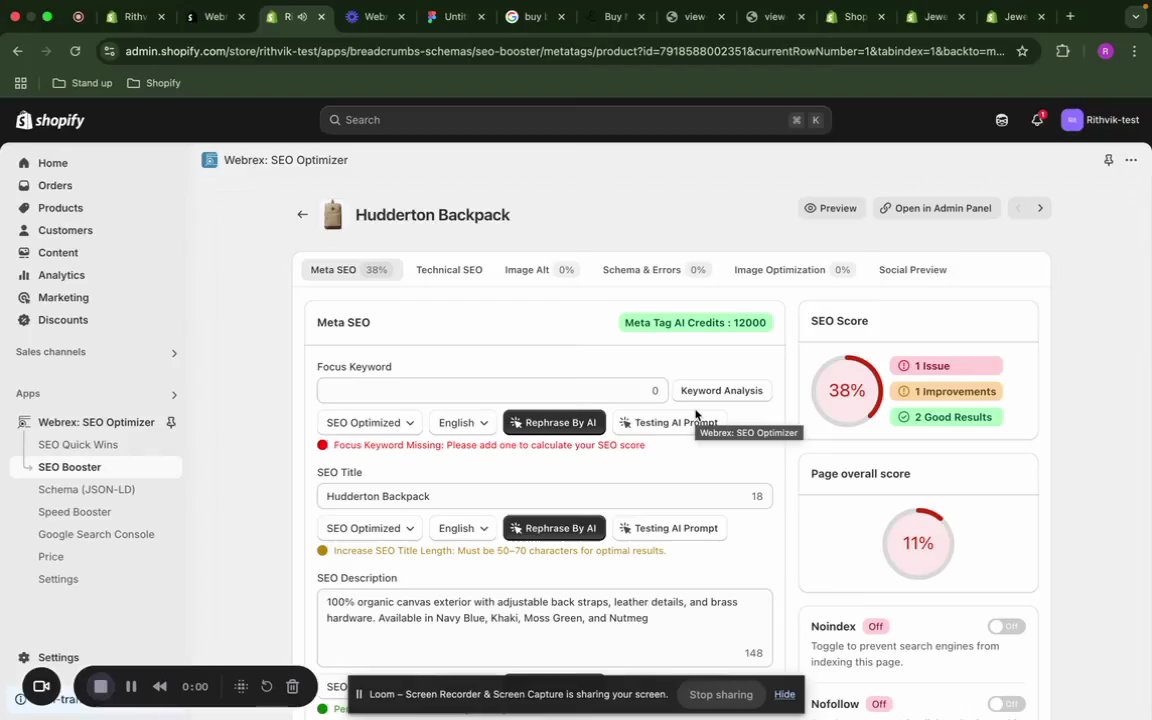Open Content section
1152x720 pixels.
coord(57,253)
